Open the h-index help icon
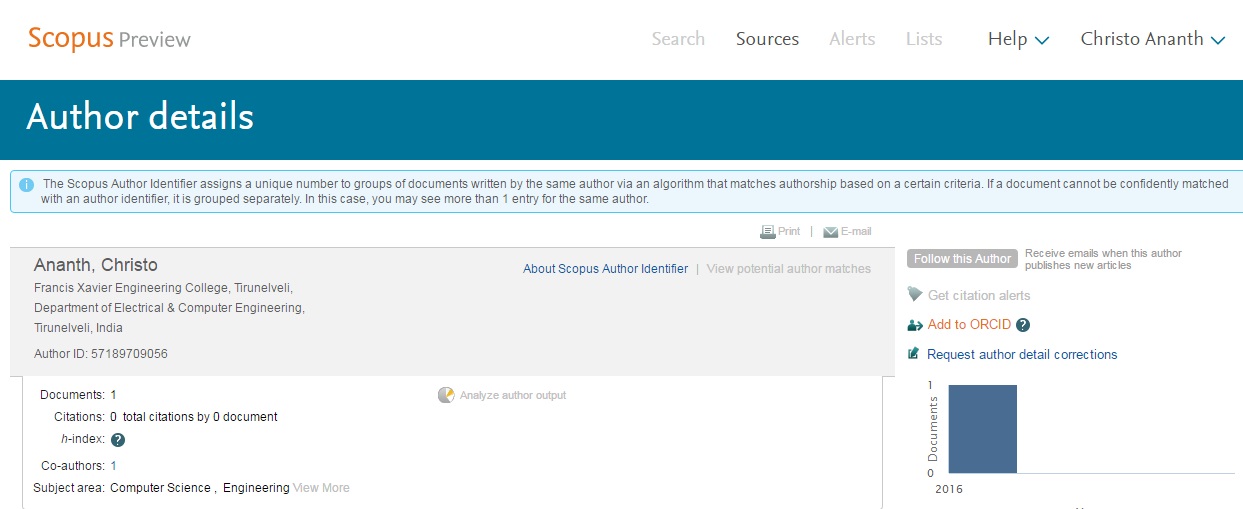Viewport: 1243px width, 509px height. tap(118, 440)
